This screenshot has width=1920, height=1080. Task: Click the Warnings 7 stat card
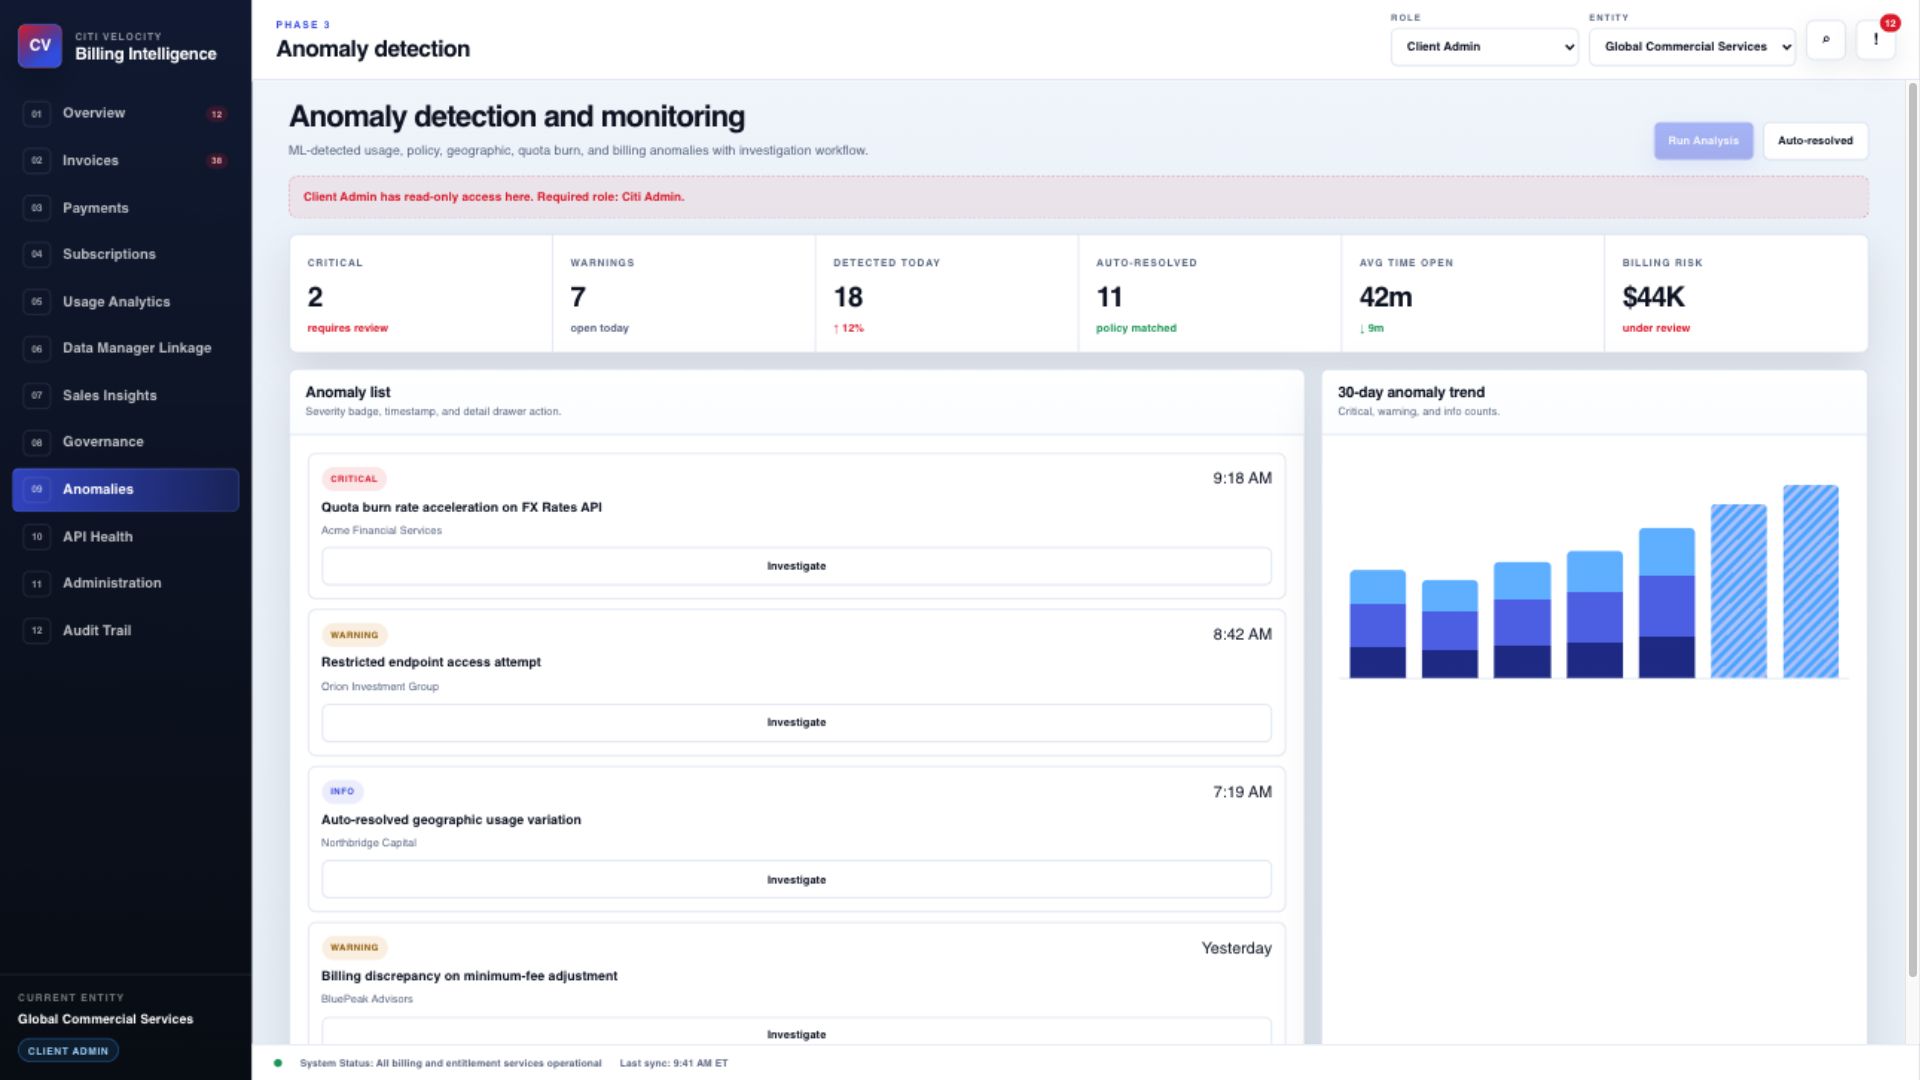coord(683,294)
